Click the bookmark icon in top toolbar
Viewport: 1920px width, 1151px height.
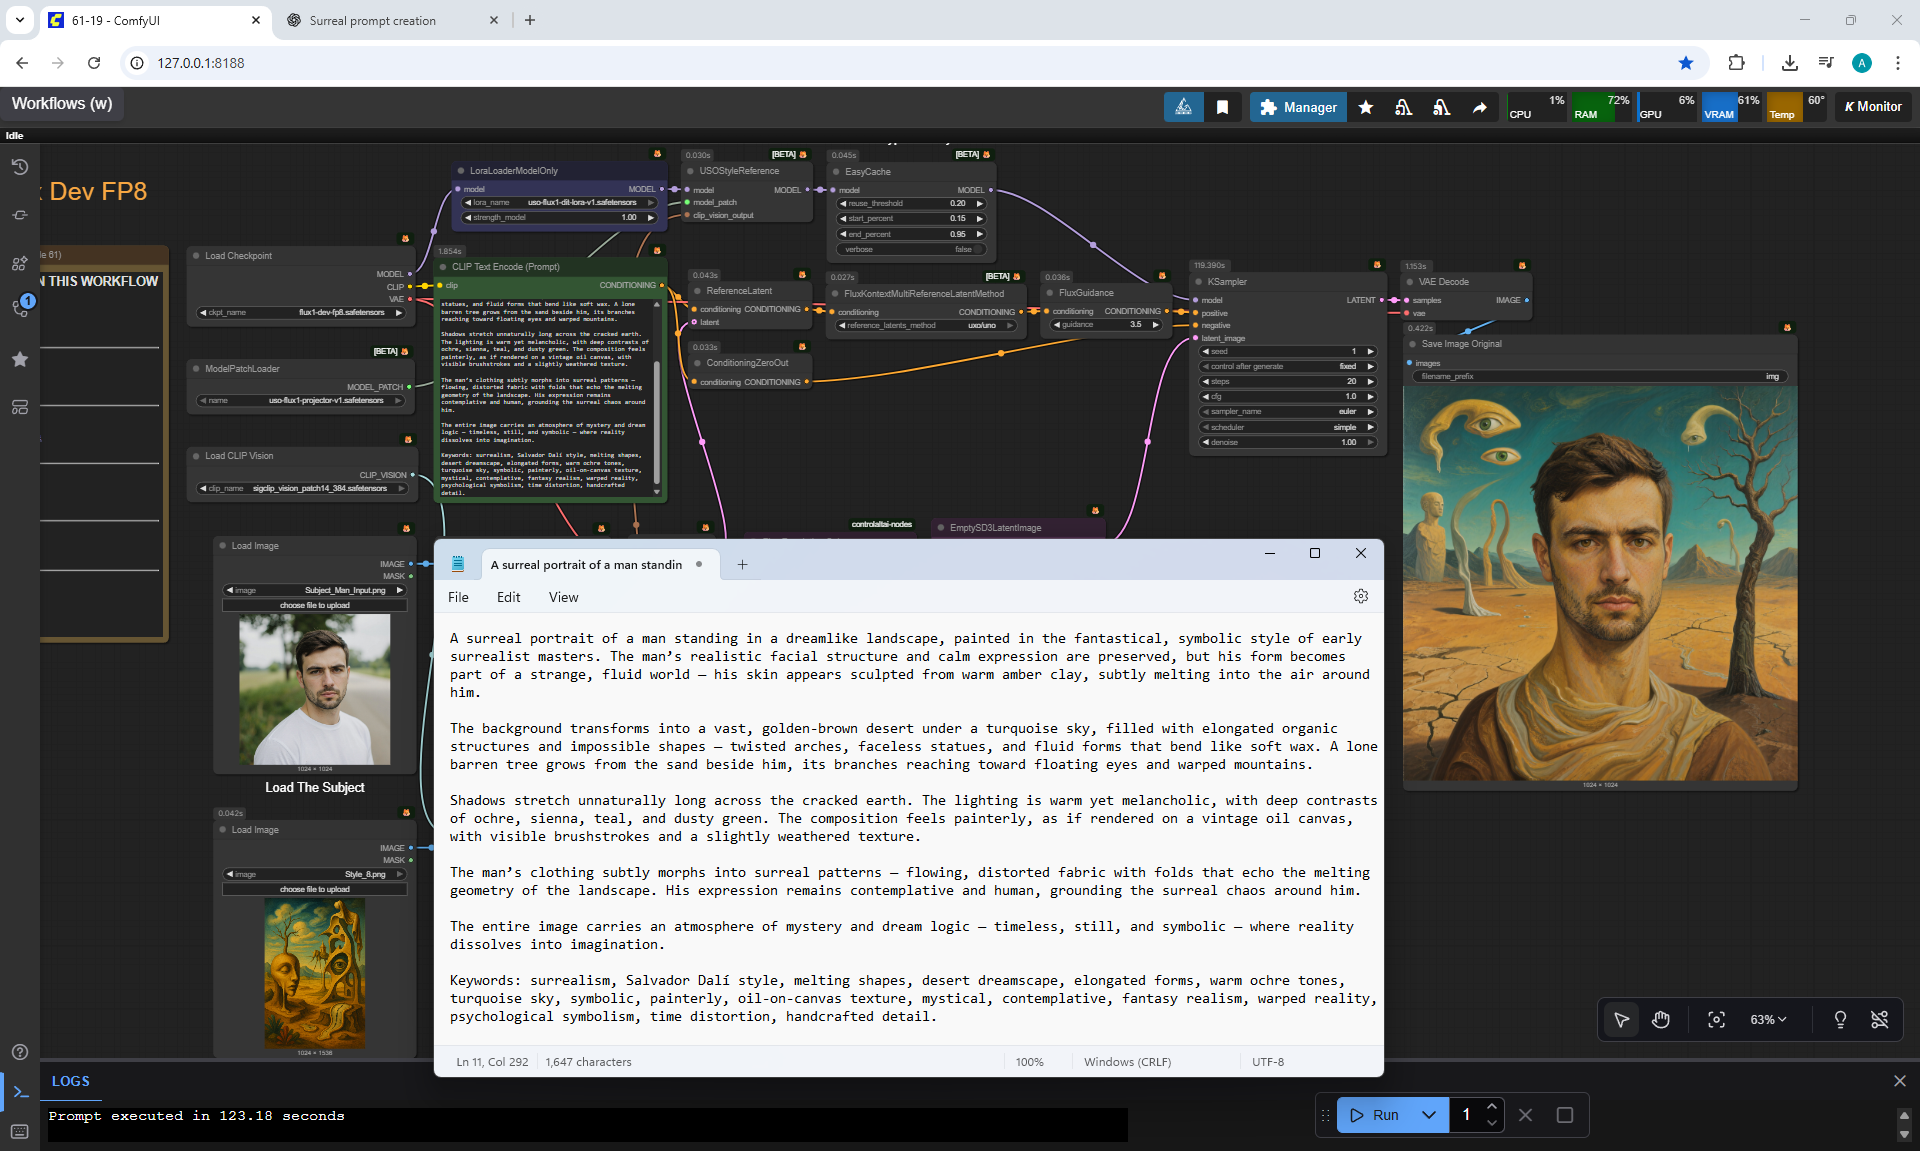pos(1222,107)
